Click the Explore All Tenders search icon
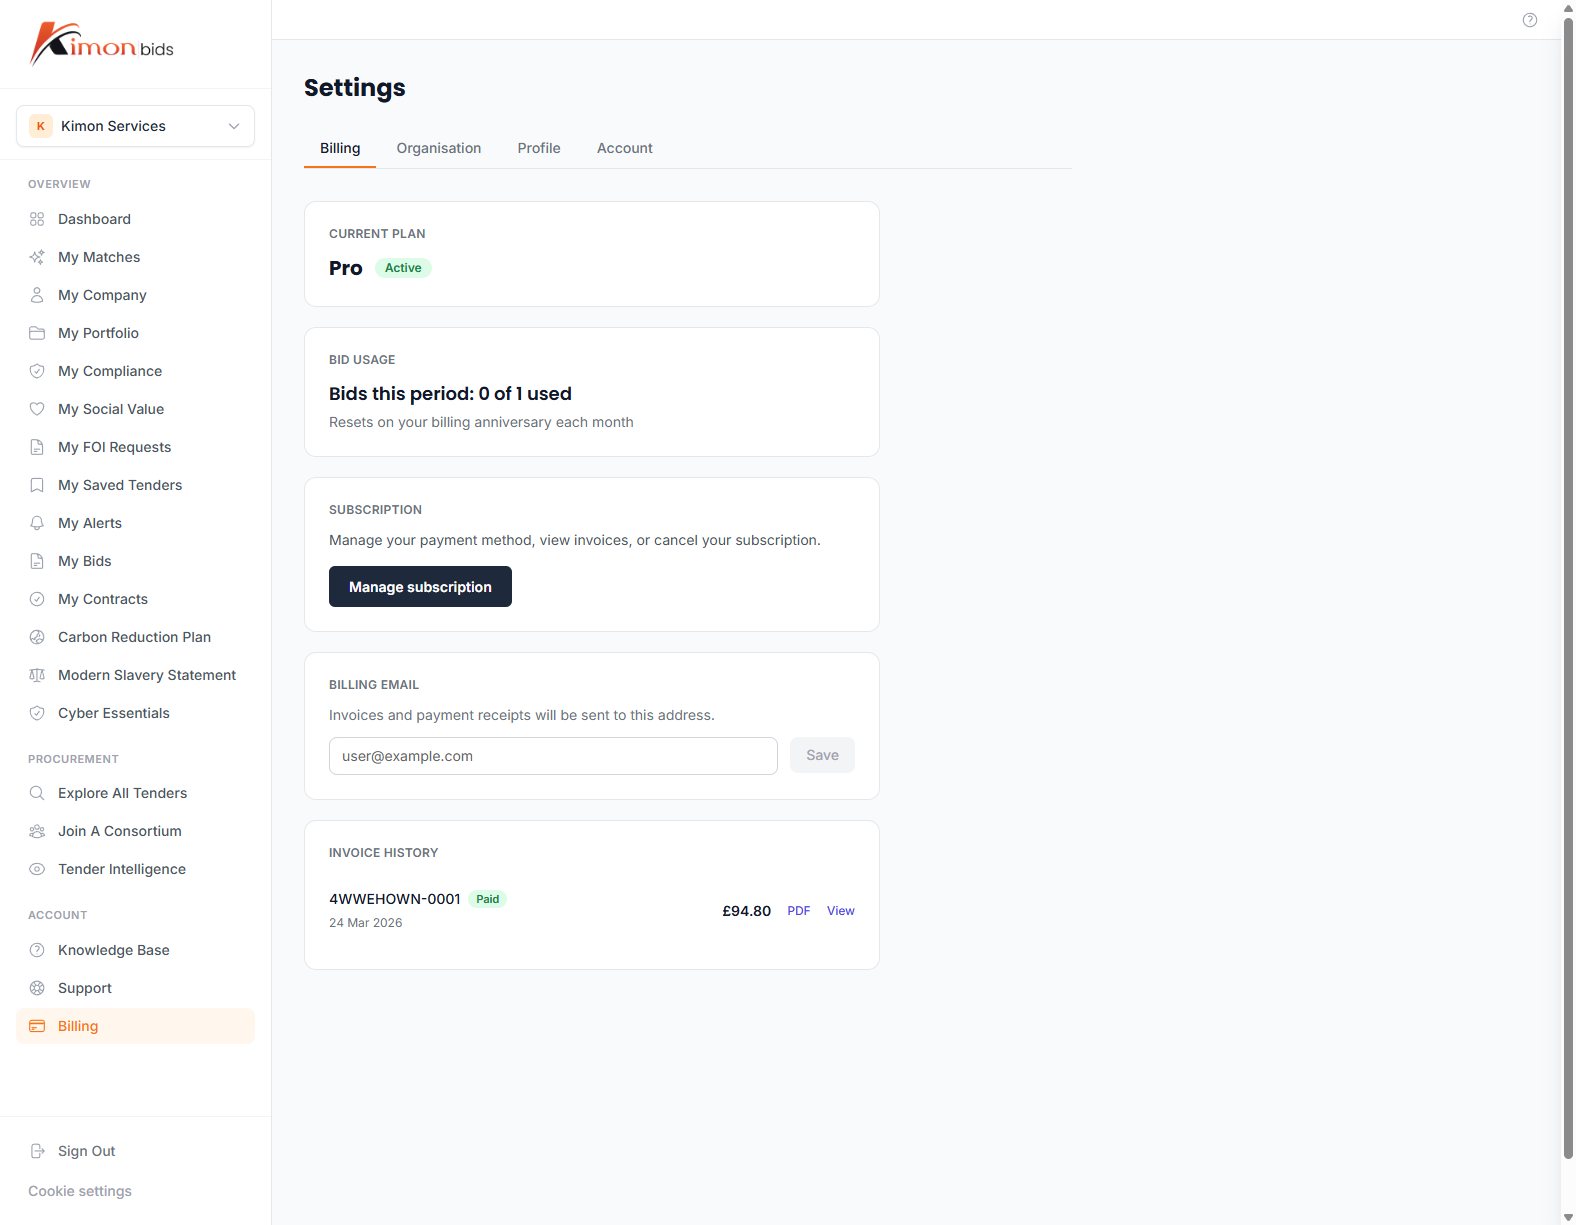 pyautogui.click(x=37, y=793)
